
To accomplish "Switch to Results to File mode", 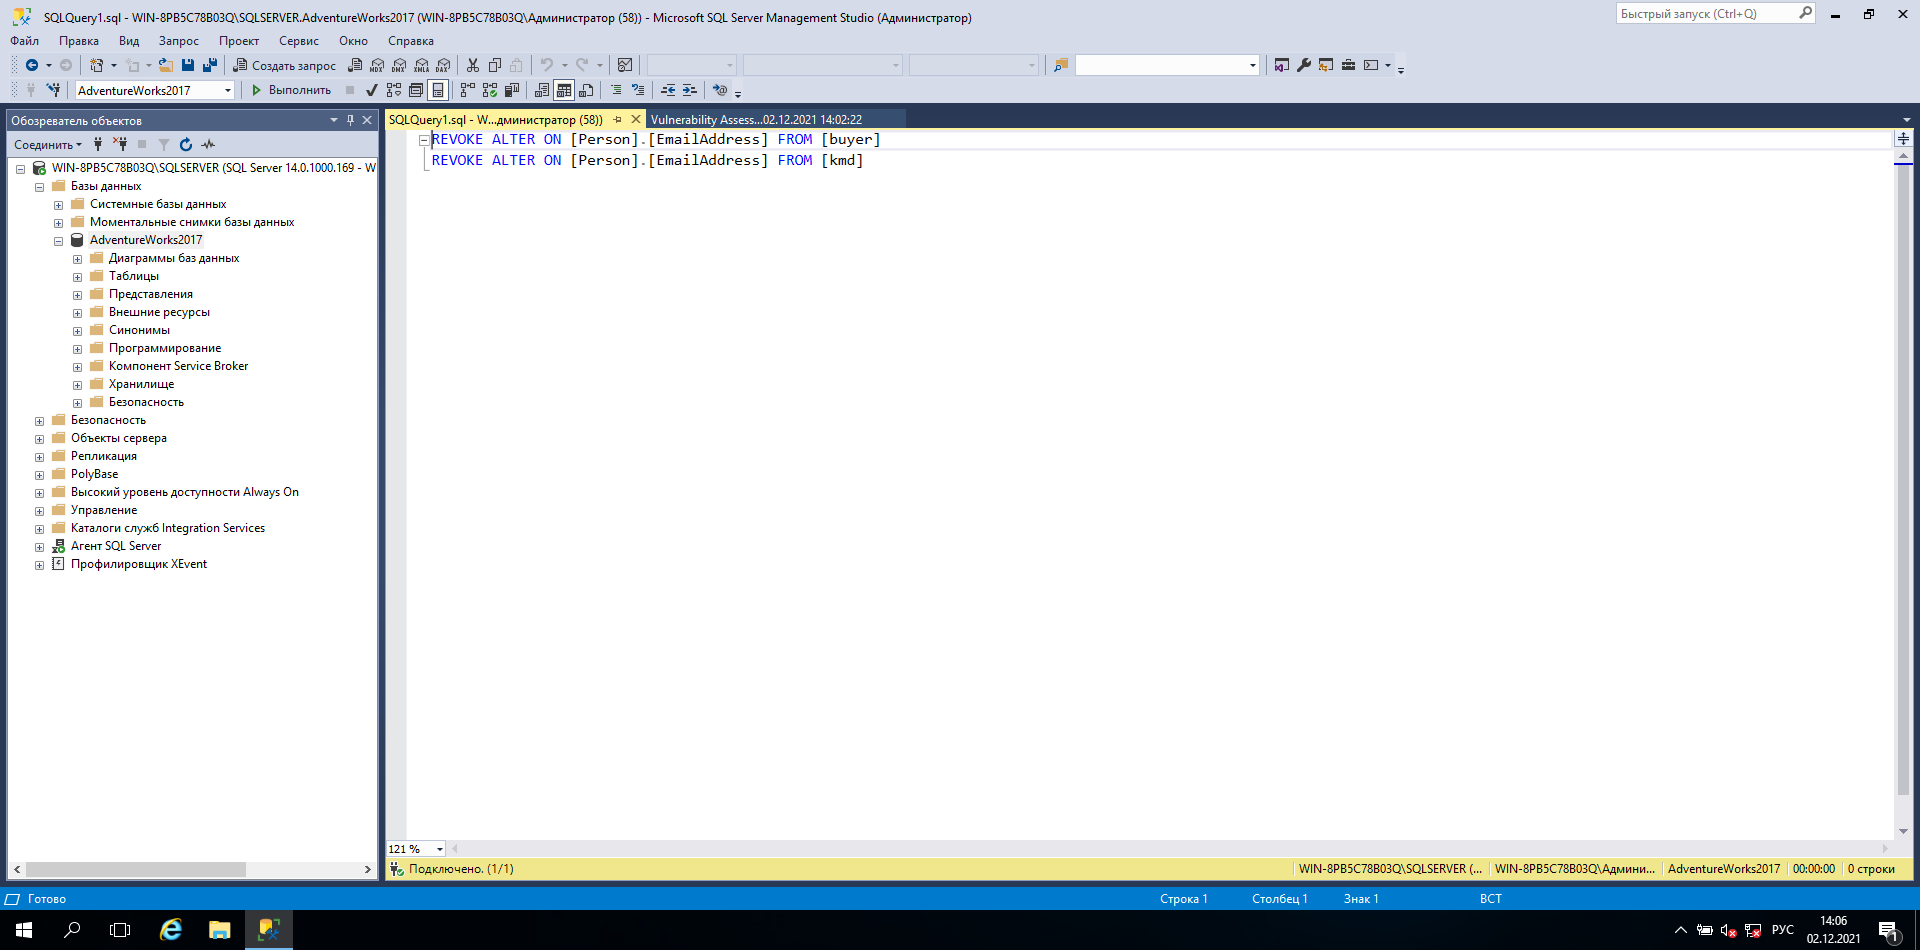I will [586, 90].
